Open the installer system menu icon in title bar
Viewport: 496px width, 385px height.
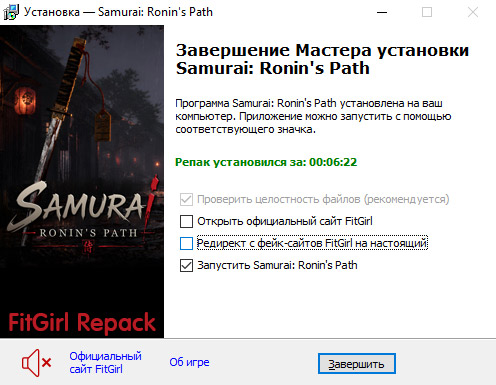[11, 12]
